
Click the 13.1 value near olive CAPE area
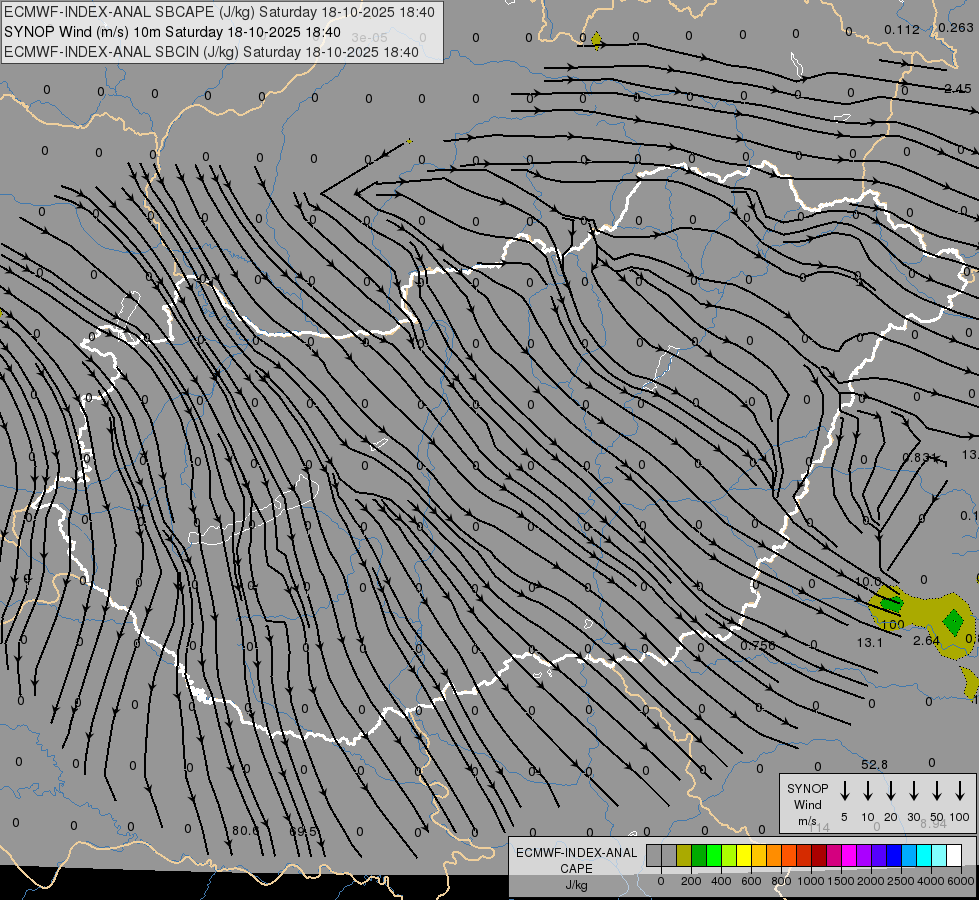[x=870, y=642]
